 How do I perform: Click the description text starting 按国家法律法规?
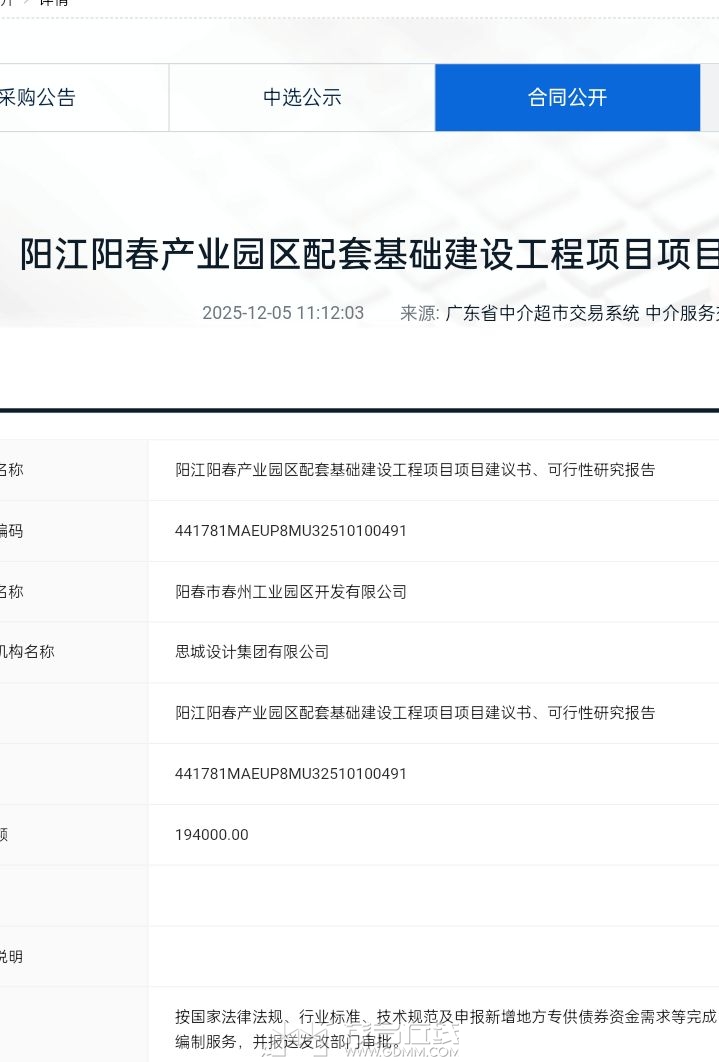(x=445, y=1017)
